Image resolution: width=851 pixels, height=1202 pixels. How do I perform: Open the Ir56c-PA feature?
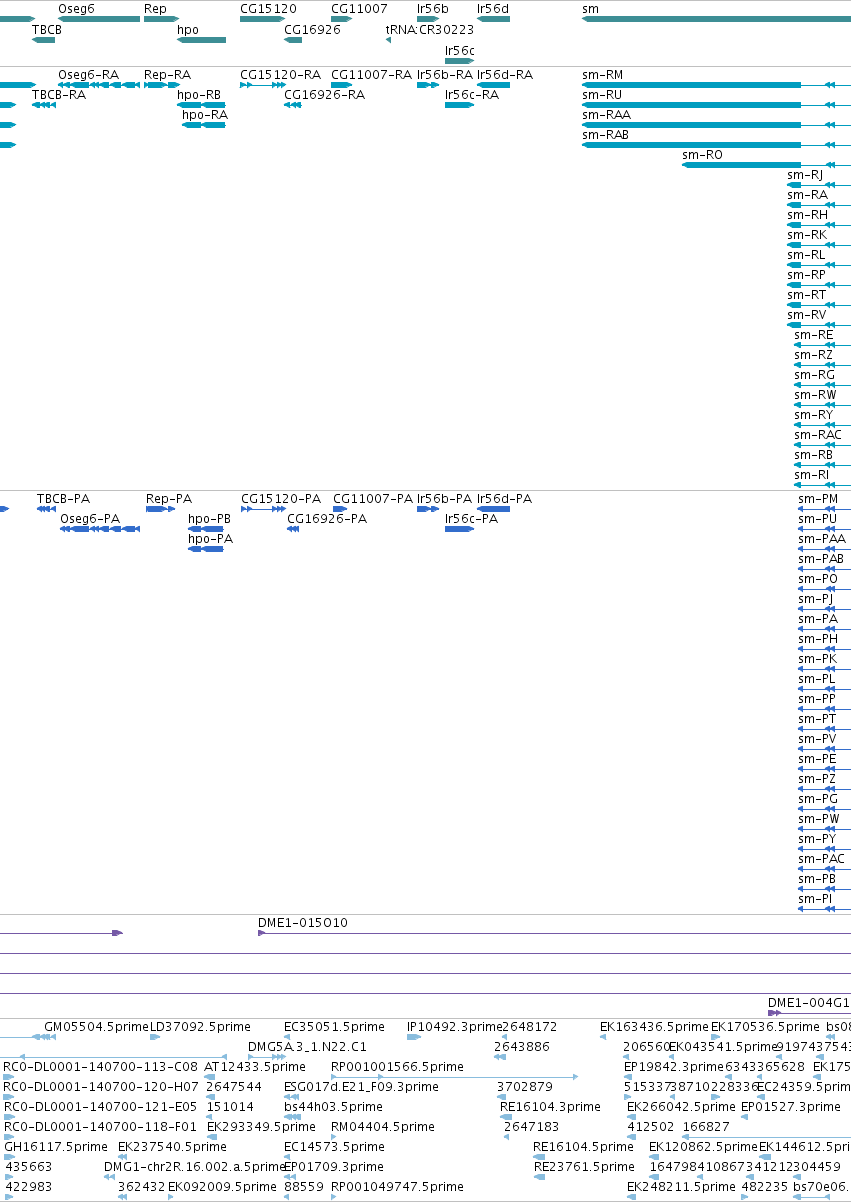point(459,528)
